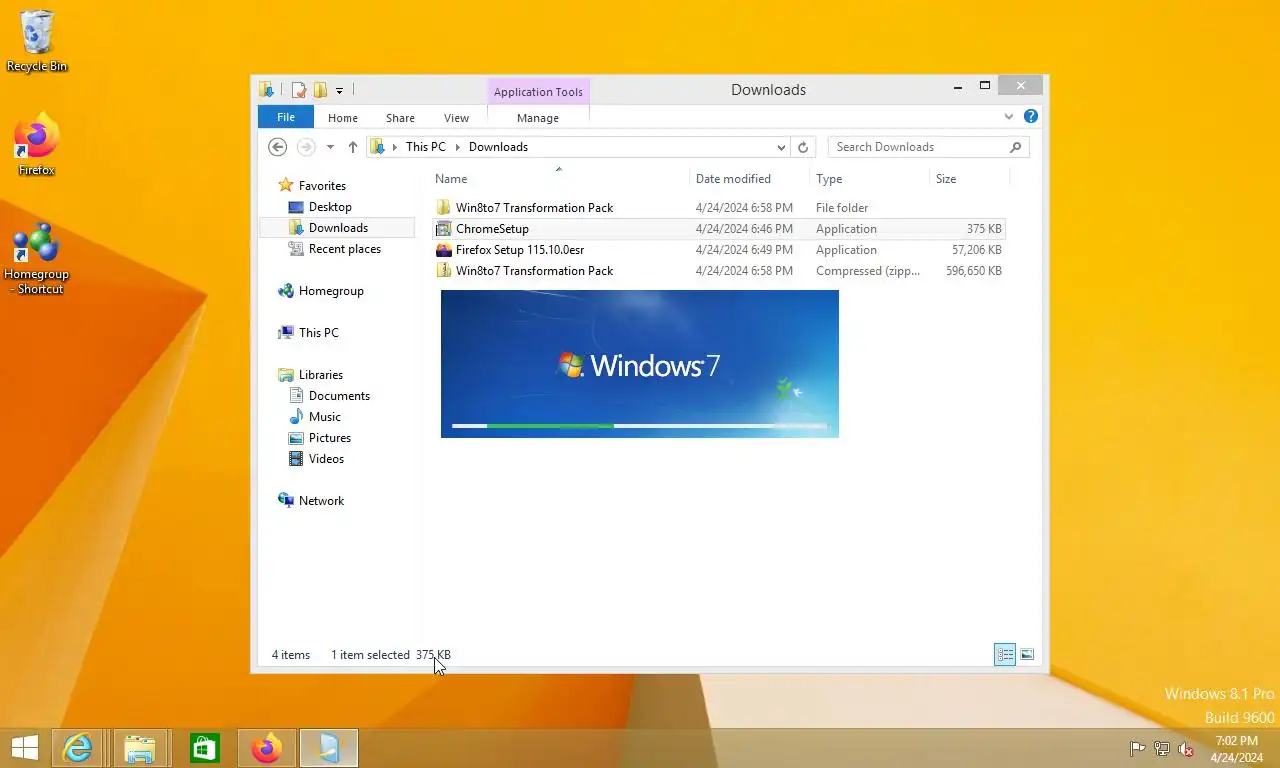Switch to the Share ribbon tab

coord(400,118)
